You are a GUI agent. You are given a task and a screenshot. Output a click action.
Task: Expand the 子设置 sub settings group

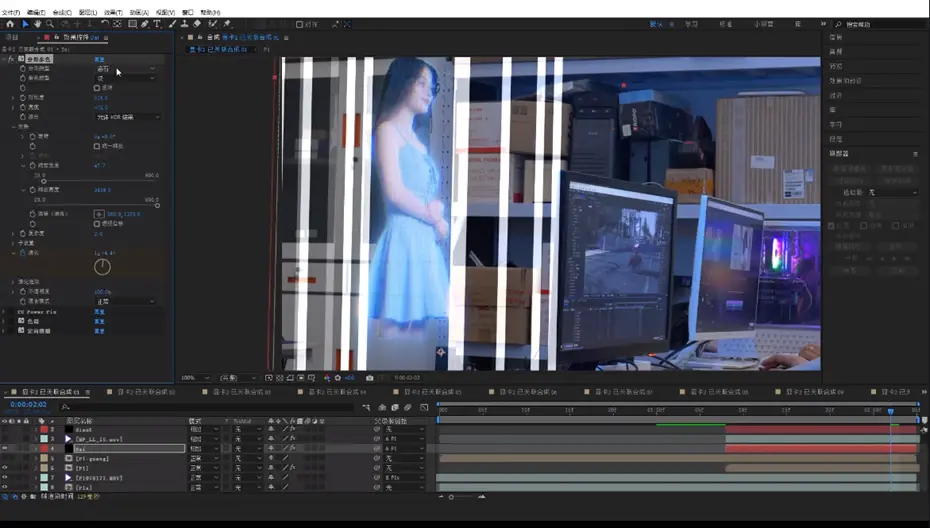click(x=14, y=243)
